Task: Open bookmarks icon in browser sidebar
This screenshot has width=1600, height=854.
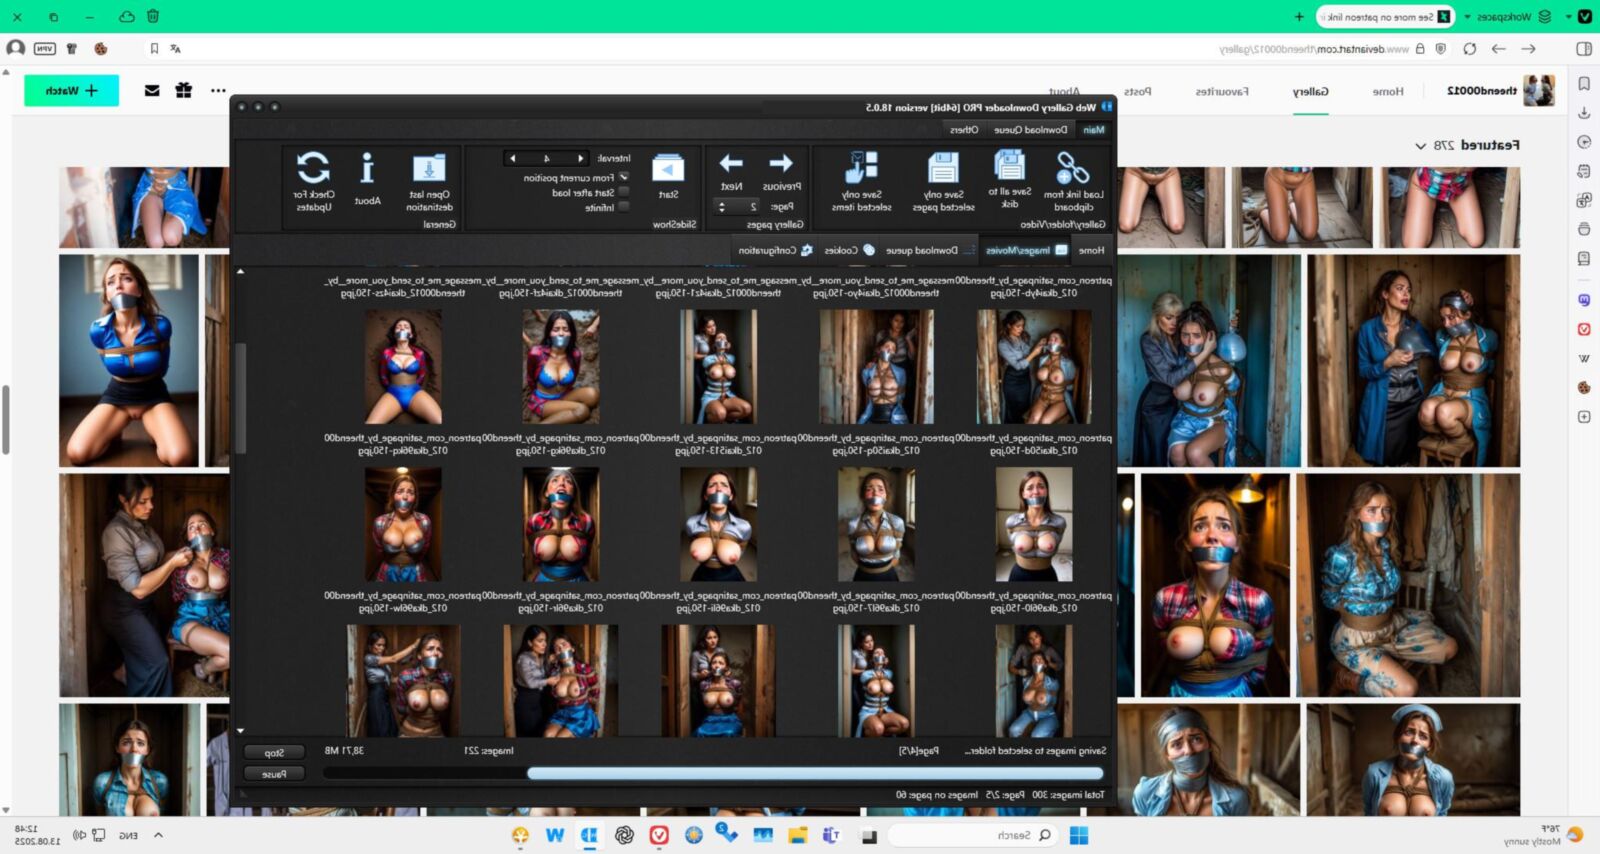Action: (x=1584, y=84)
